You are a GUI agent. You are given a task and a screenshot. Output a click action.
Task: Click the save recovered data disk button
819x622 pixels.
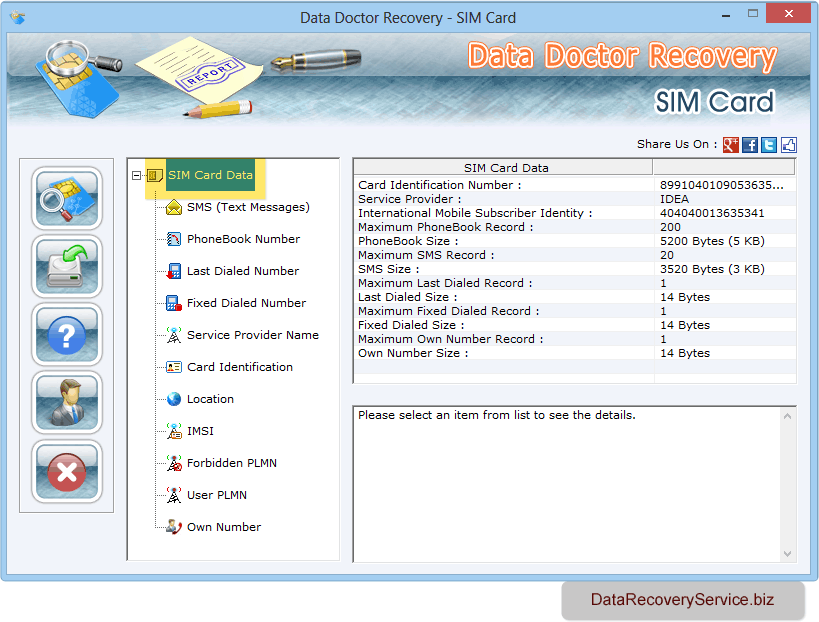[x=67, y=266]
